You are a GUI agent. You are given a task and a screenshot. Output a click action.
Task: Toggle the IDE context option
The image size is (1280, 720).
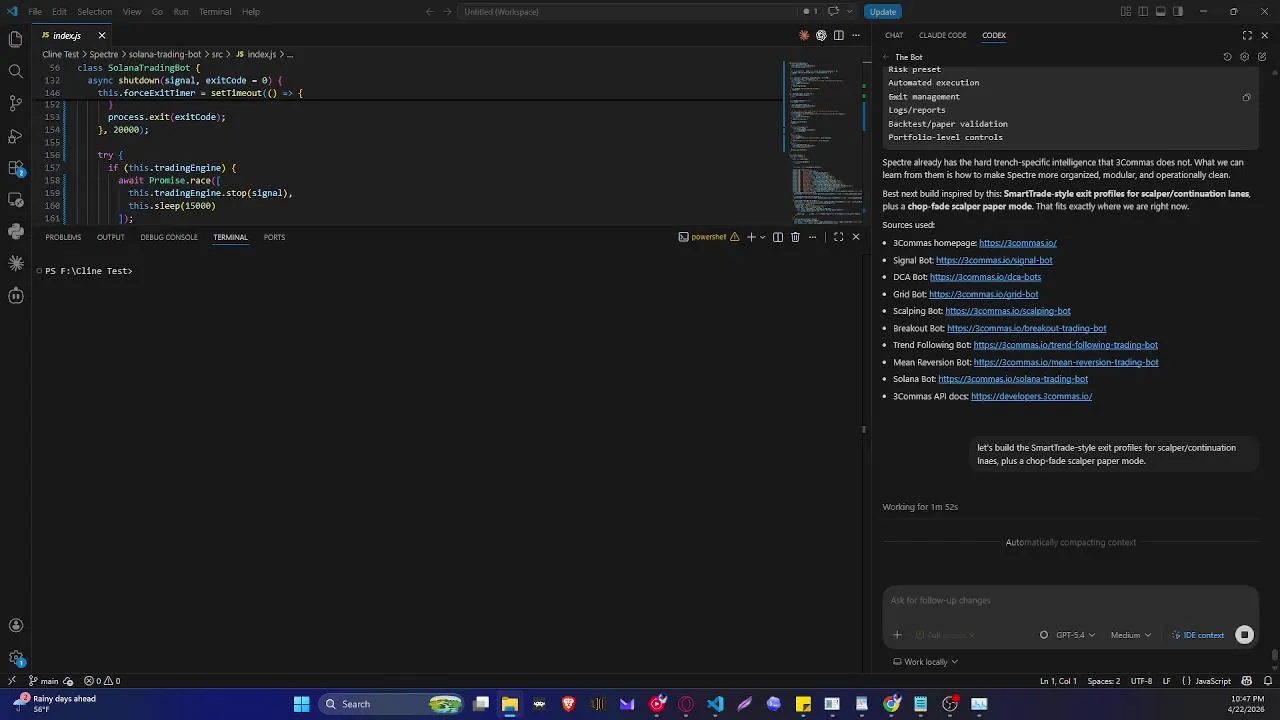point(1197,635)
